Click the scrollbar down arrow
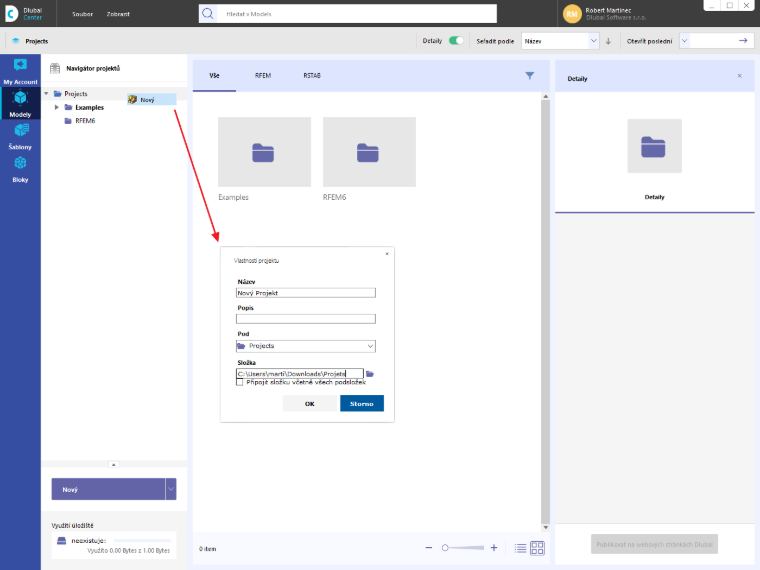This screenshot has height=570, width=760. [546, 527]
